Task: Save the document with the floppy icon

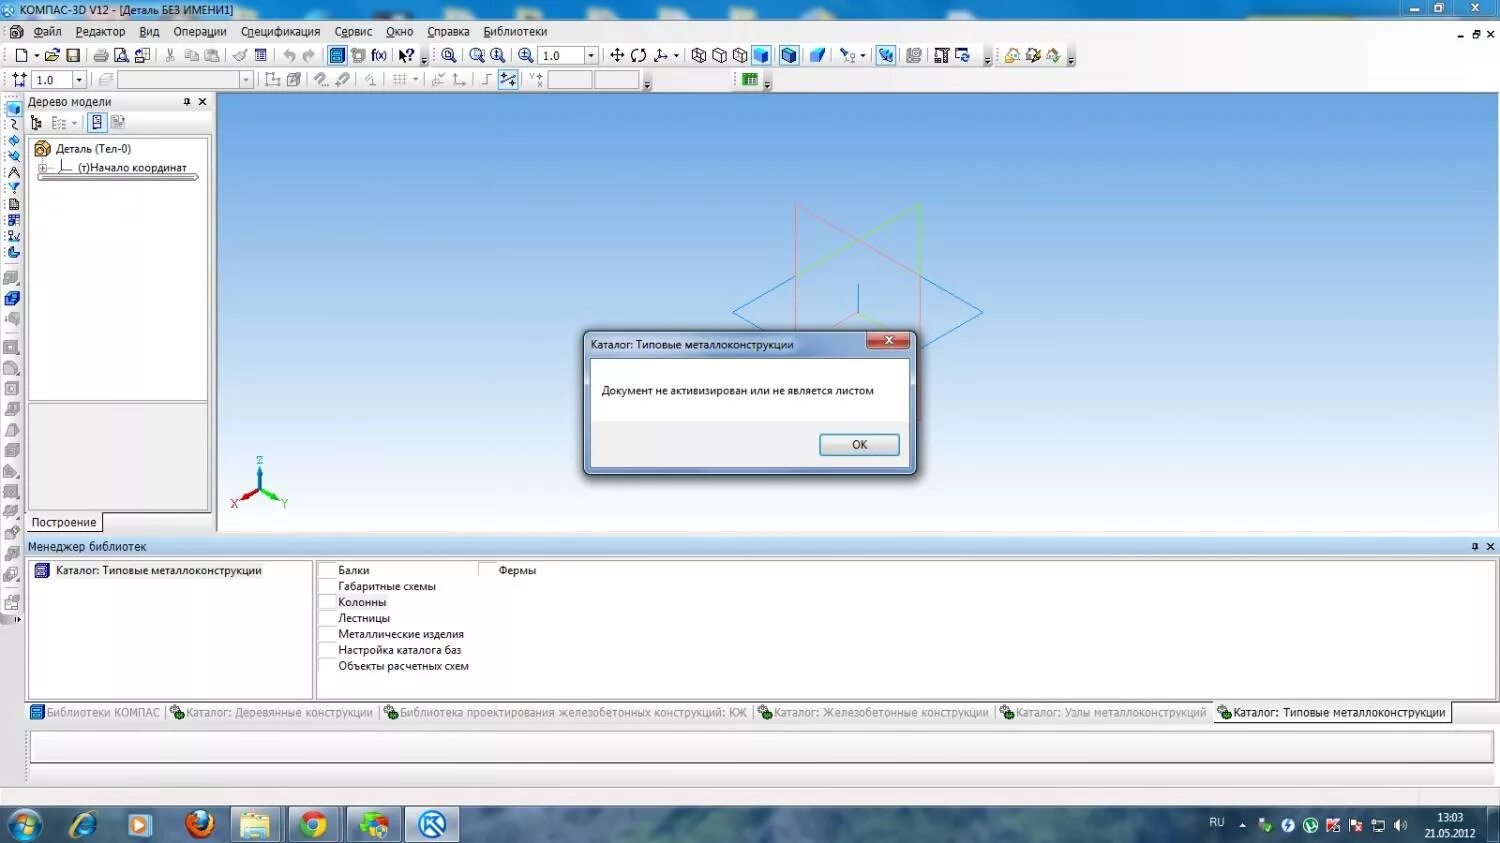Action: 73,56
